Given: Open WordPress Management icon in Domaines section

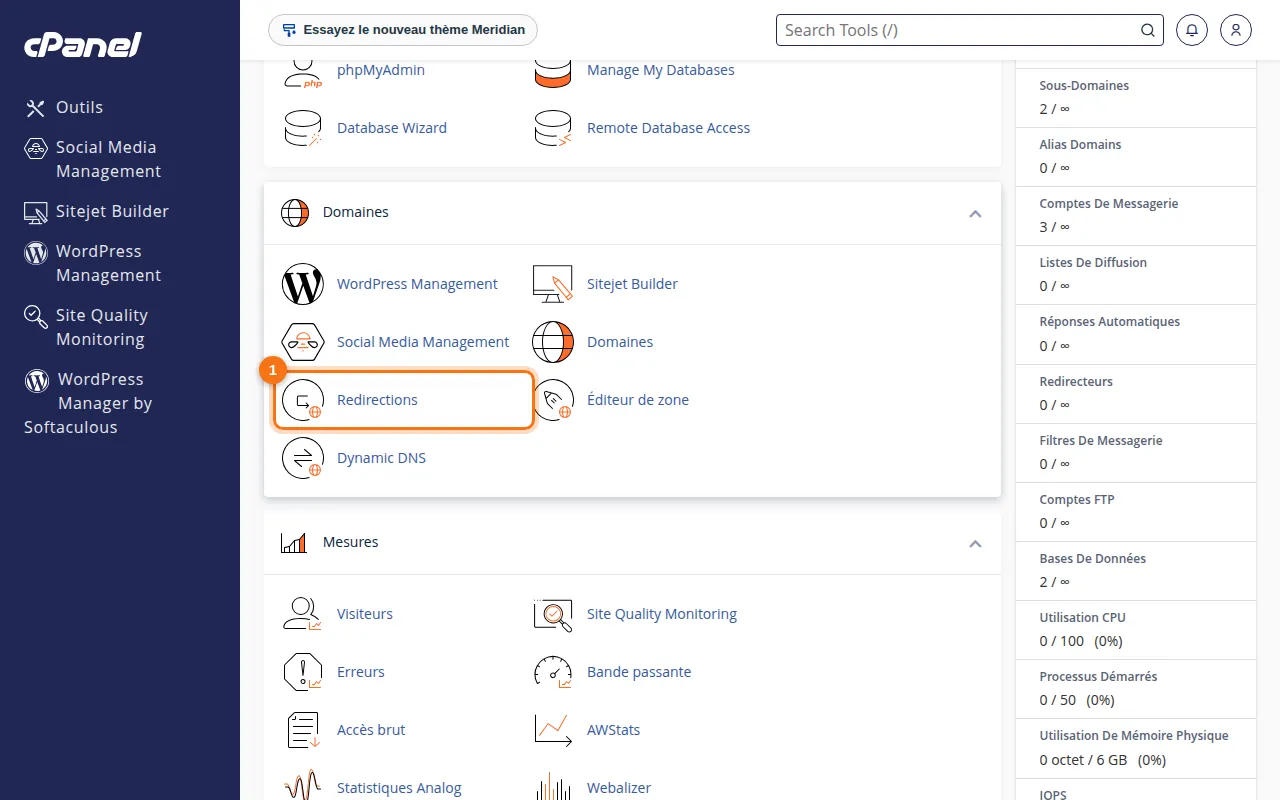Looking at the screenshot, I should [302, 284].
